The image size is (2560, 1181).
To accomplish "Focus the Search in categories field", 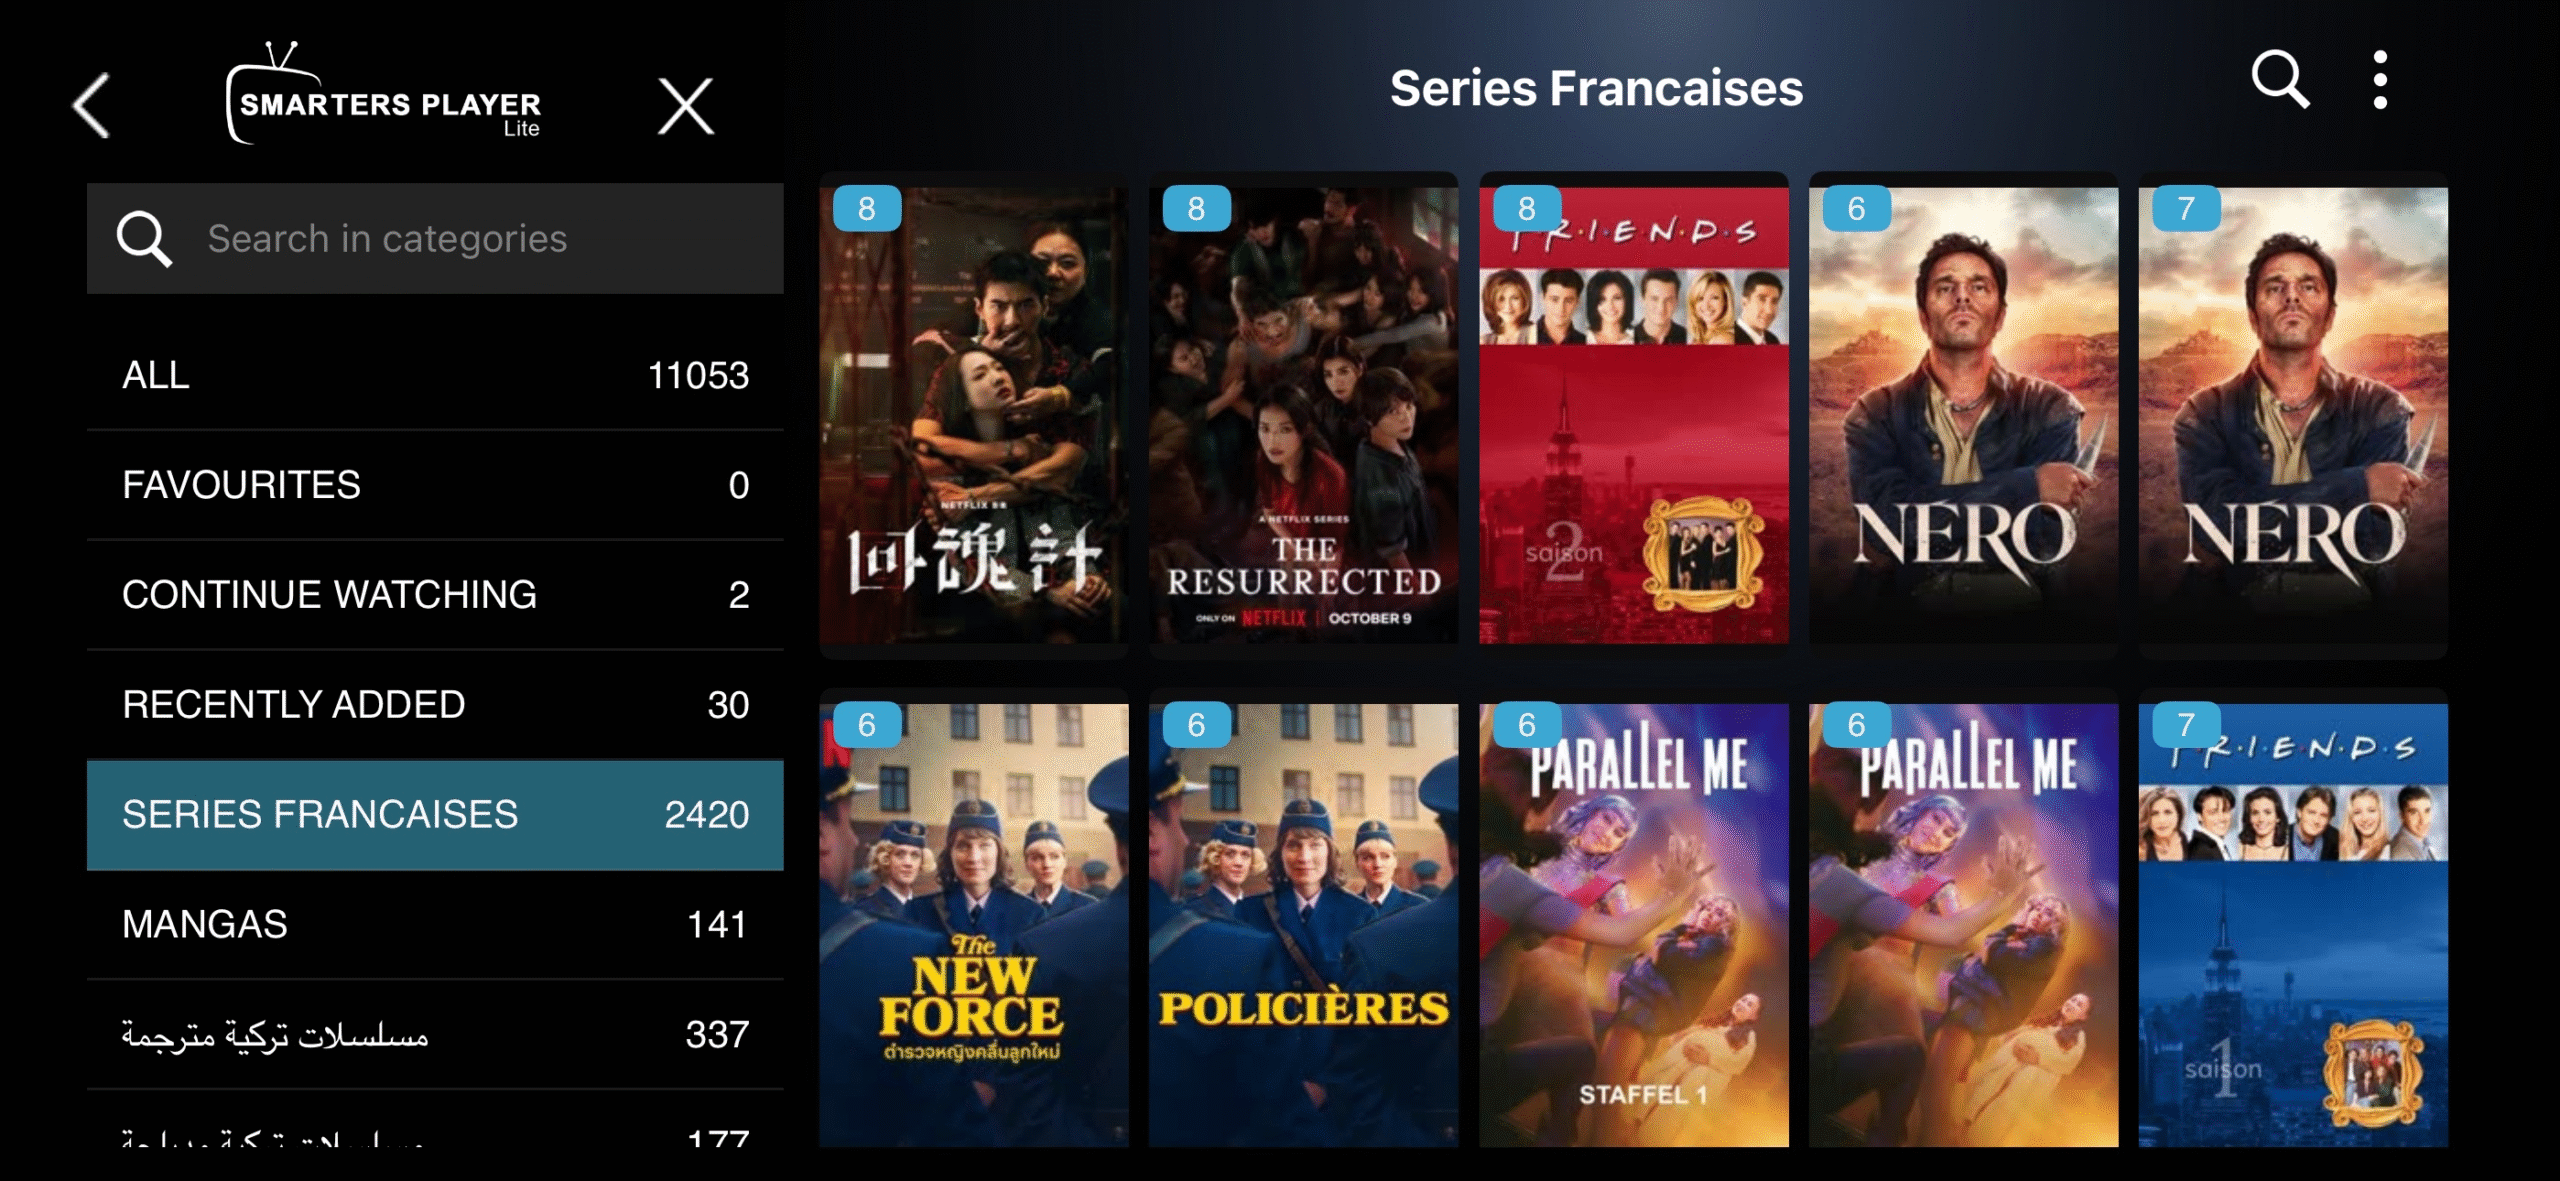I will pyautogui.click(x=435, y=238).
